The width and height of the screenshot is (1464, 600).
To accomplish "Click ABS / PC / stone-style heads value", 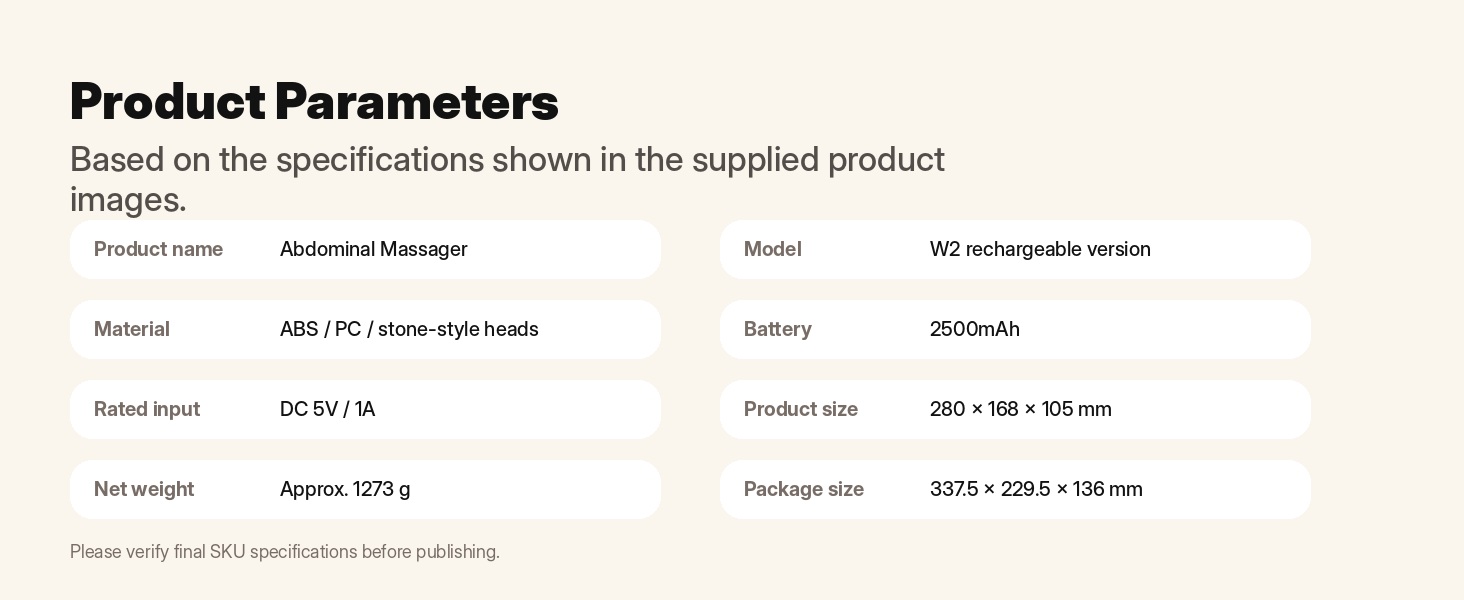I will (x=409, y=329).
